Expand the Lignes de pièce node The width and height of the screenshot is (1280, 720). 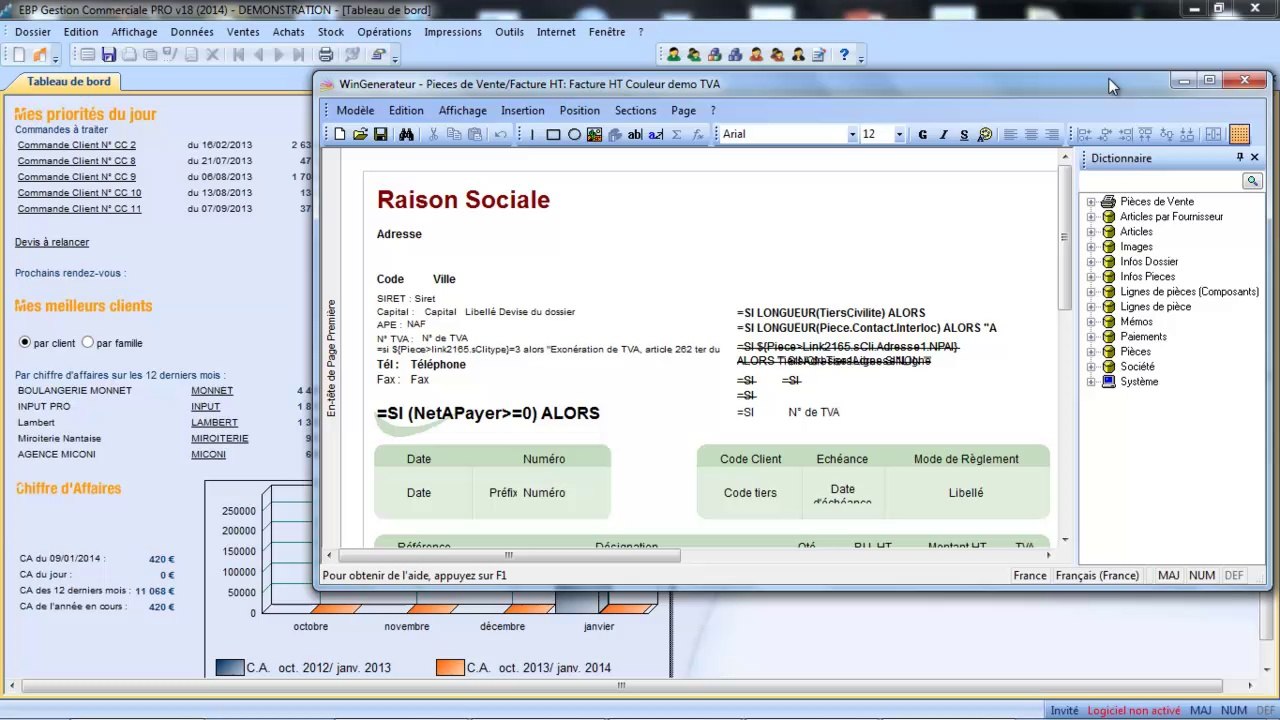[1091, 307]
